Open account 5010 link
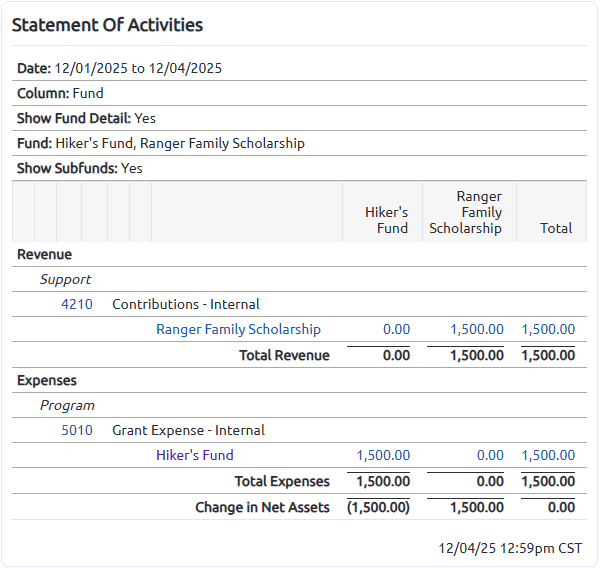This screenshot has width=601, height=568. click(77, 430)
